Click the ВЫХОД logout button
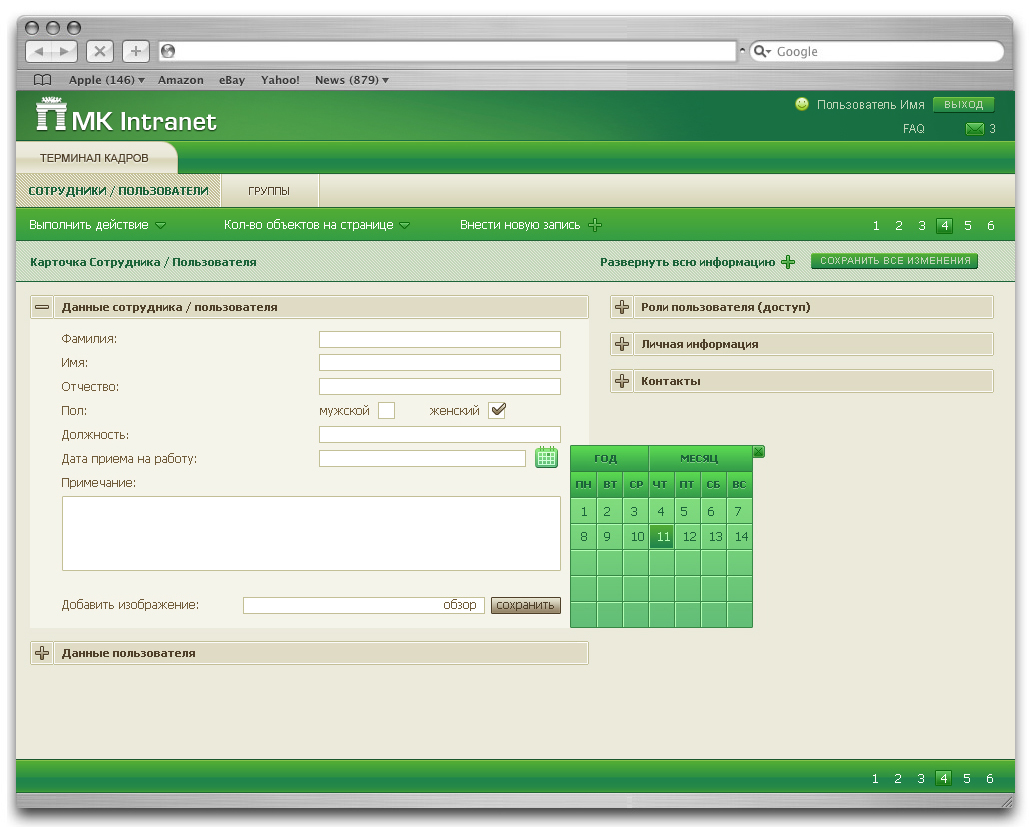 [x=963, y=104]
